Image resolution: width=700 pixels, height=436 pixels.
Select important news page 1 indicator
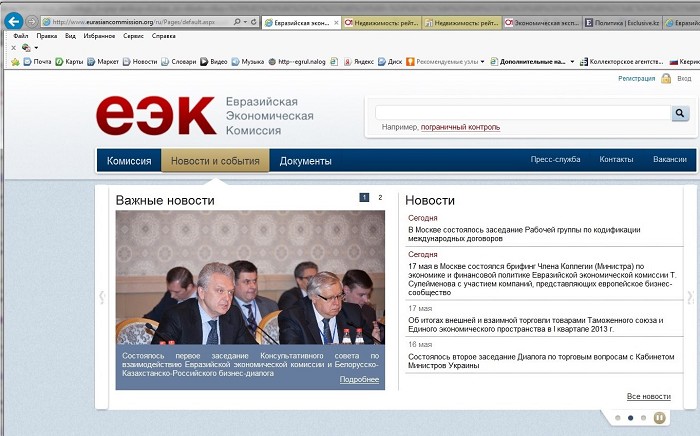pos(364,198)
